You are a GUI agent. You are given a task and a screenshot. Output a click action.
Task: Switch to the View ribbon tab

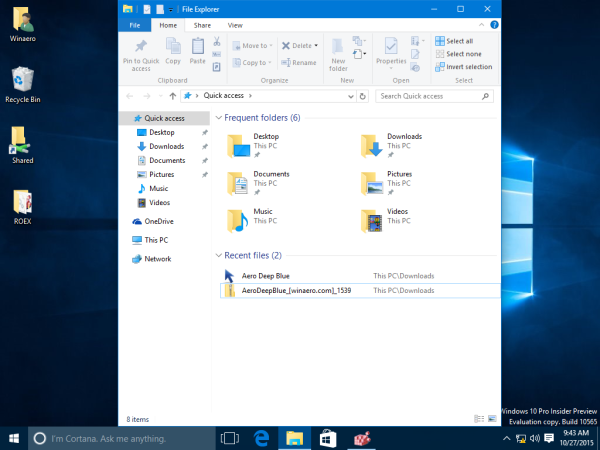[235, 25]
